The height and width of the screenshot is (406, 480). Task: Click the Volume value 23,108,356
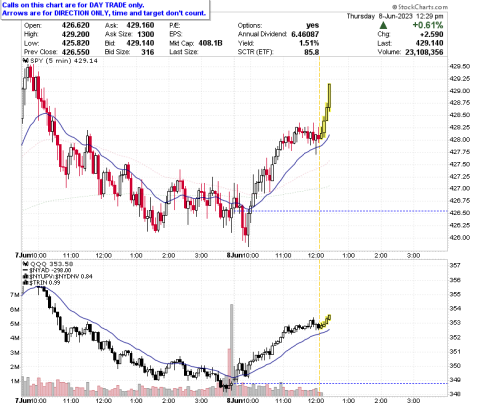424,52
